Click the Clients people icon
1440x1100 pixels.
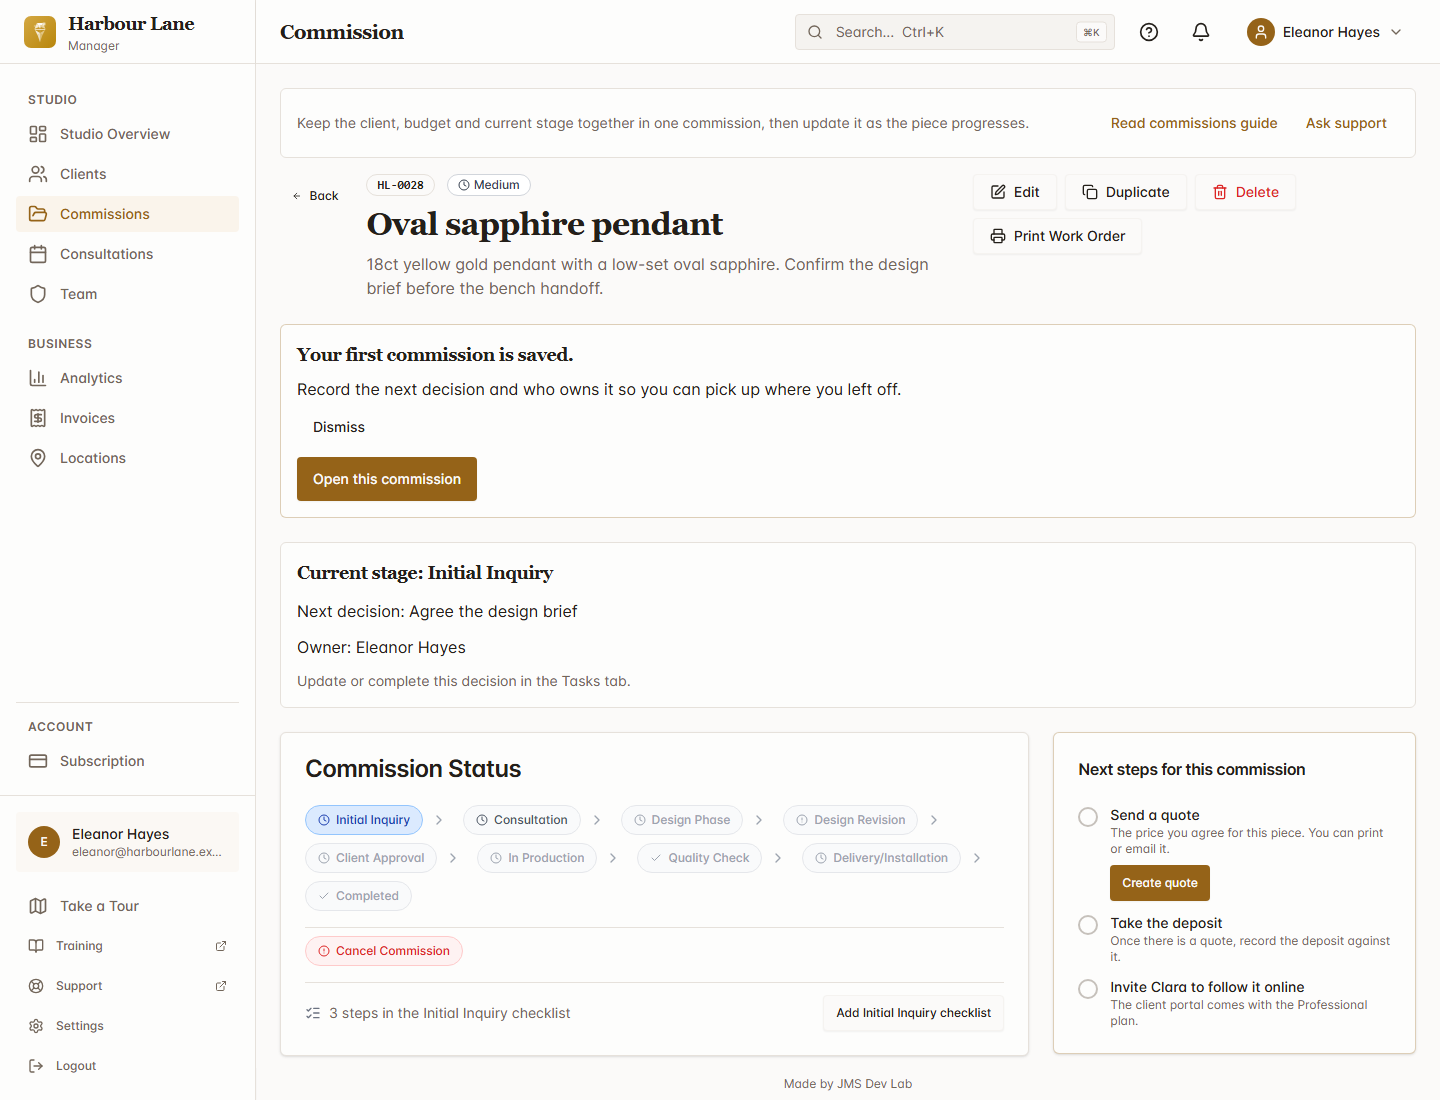(38, 174)
